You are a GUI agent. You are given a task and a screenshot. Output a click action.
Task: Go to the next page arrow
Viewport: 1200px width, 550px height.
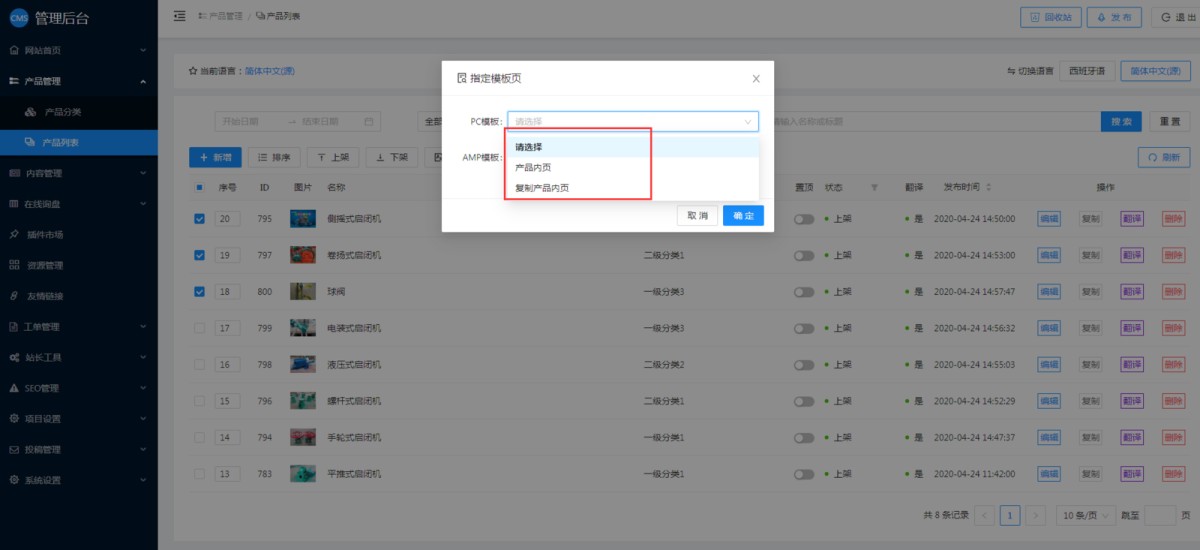pos(1036,515)
